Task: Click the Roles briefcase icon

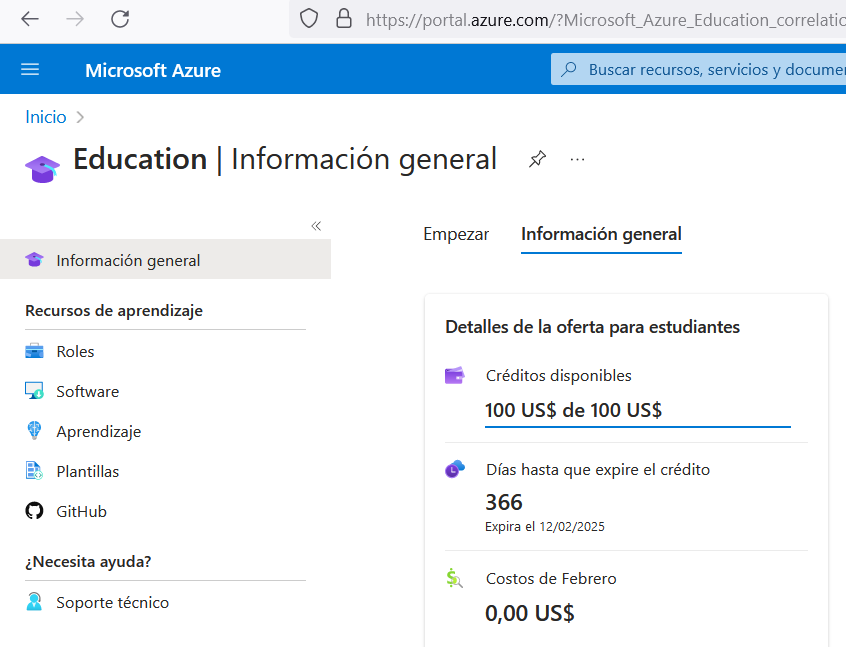Action: [x=35, y=351]
